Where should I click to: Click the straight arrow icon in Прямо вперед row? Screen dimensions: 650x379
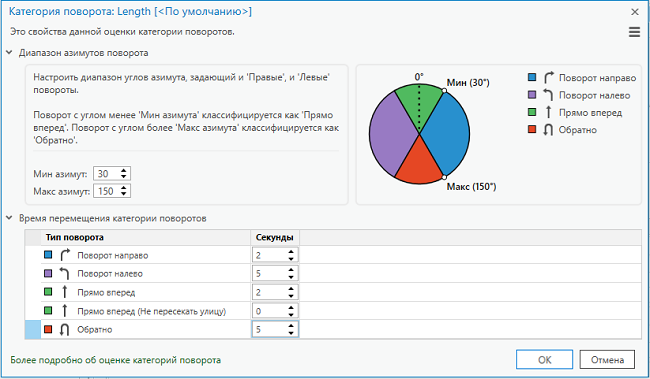(64, 292)
